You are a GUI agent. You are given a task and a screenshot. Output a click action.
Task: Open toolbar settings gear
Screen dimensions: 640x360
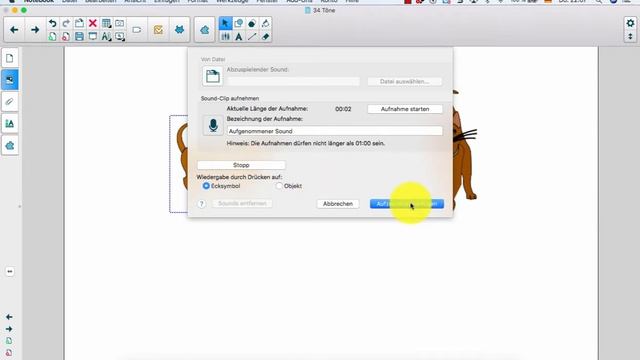click(630, 23)
